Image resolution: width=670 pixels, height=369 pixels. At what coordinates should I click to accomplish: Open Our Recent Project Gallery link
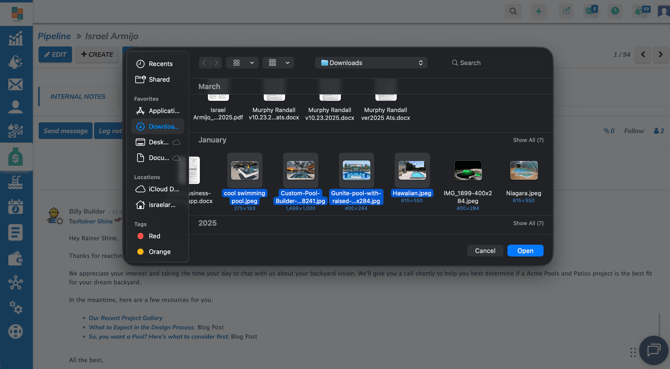point(126,318)
